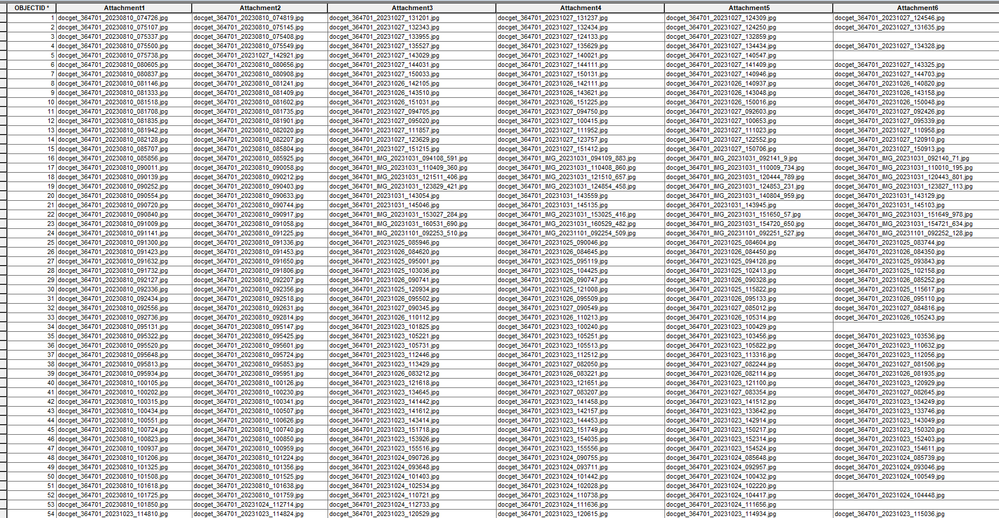Image resolution: width=999 pixels, height=518 pixels.
Task: Click cell docget_364701_20231027_124133.jpg
Action: (x=580, y=37)
